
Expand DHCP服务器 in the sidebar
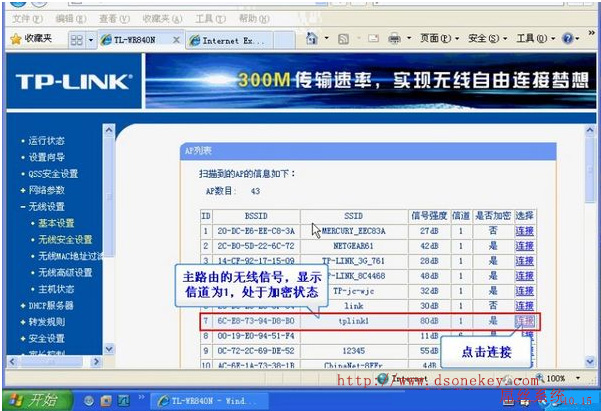[51, 306]
